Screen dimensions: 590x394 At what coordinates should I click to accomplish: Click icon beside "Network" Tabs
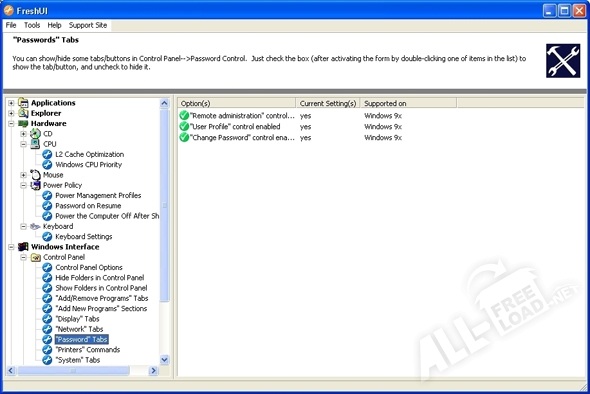pyautogui.click(x=47, y=329)
